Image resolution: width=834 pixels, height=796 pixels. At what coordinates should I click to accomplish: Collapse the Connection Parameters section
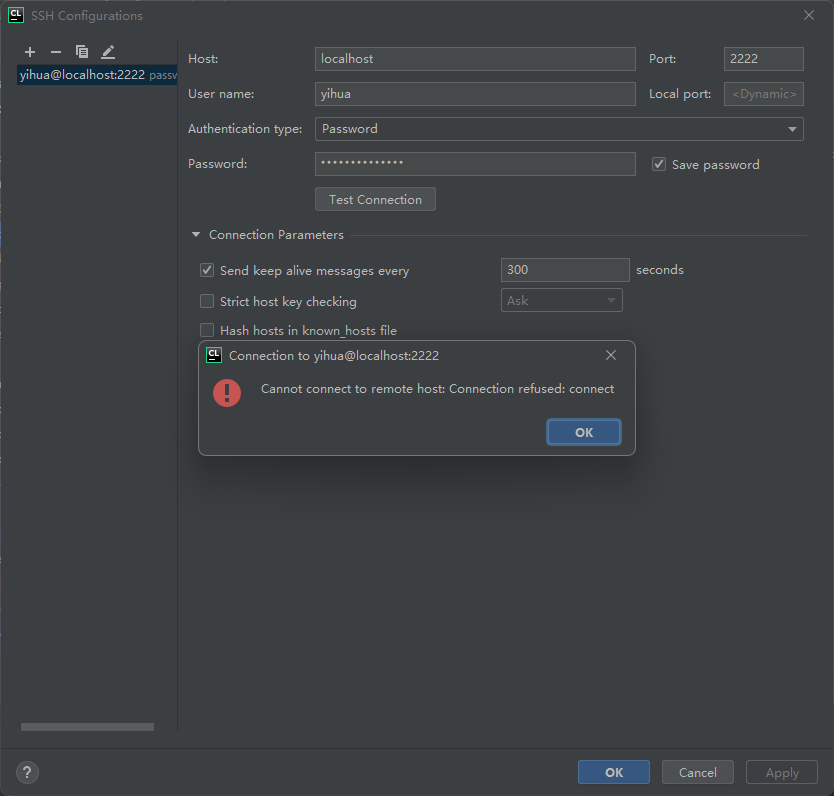pyautogui.click(x=196, y=234)
